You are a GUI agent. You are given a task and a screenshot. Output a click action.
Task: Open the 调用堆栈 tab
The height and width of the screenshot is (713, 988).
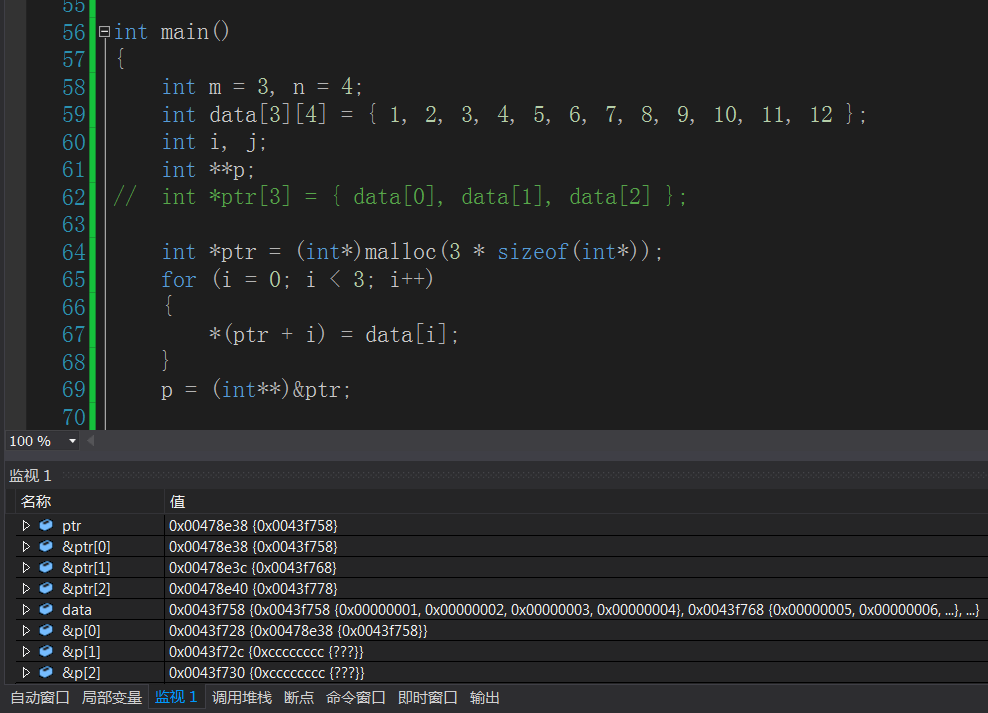point(242,698)
